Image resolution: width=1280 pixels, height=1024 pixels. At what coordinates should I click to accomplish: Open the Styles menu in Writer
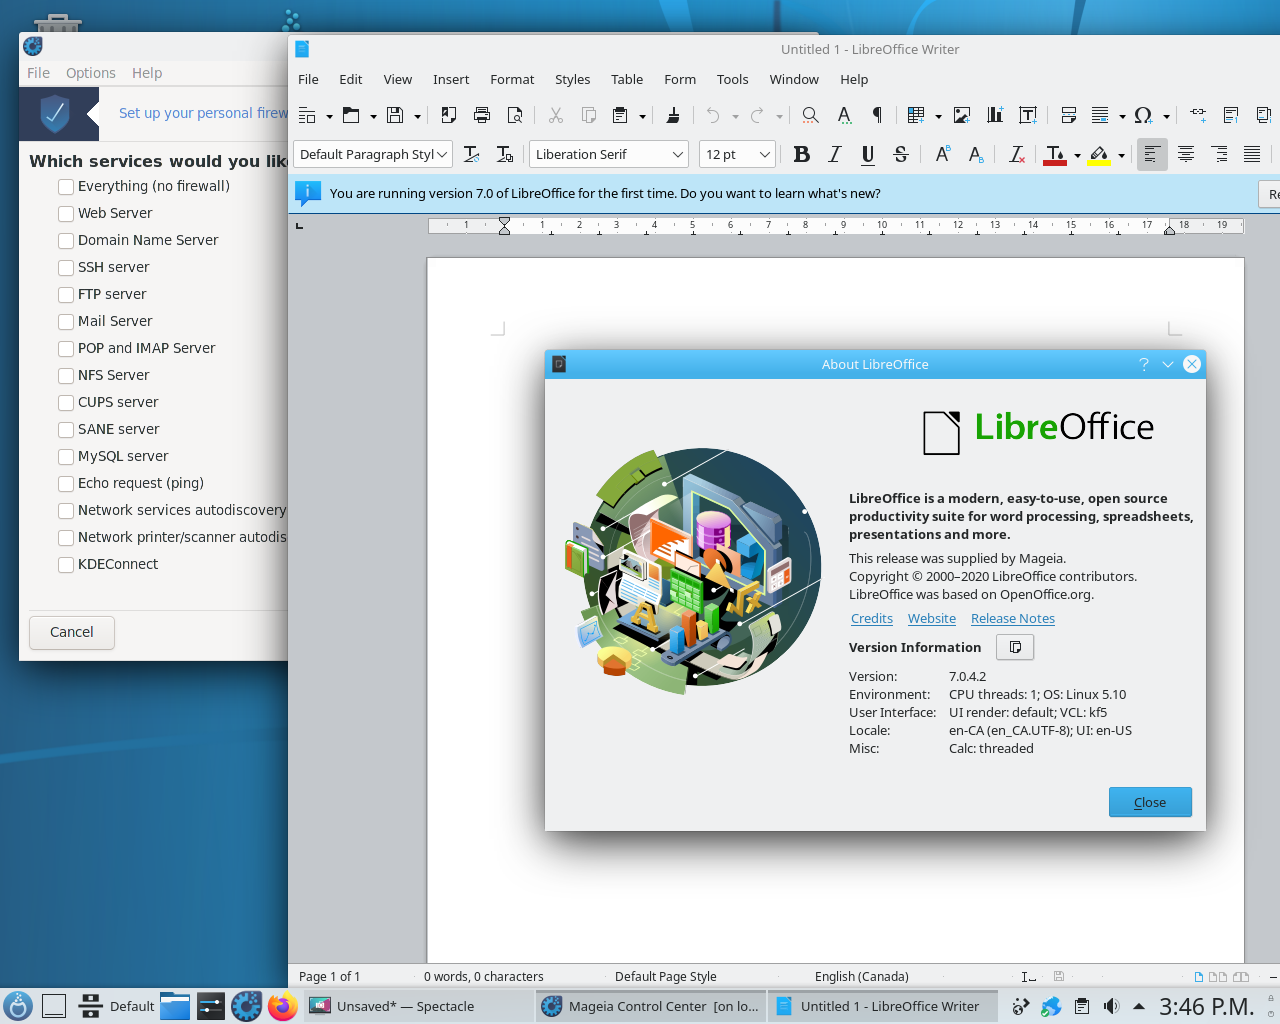[x=573, y=79]
